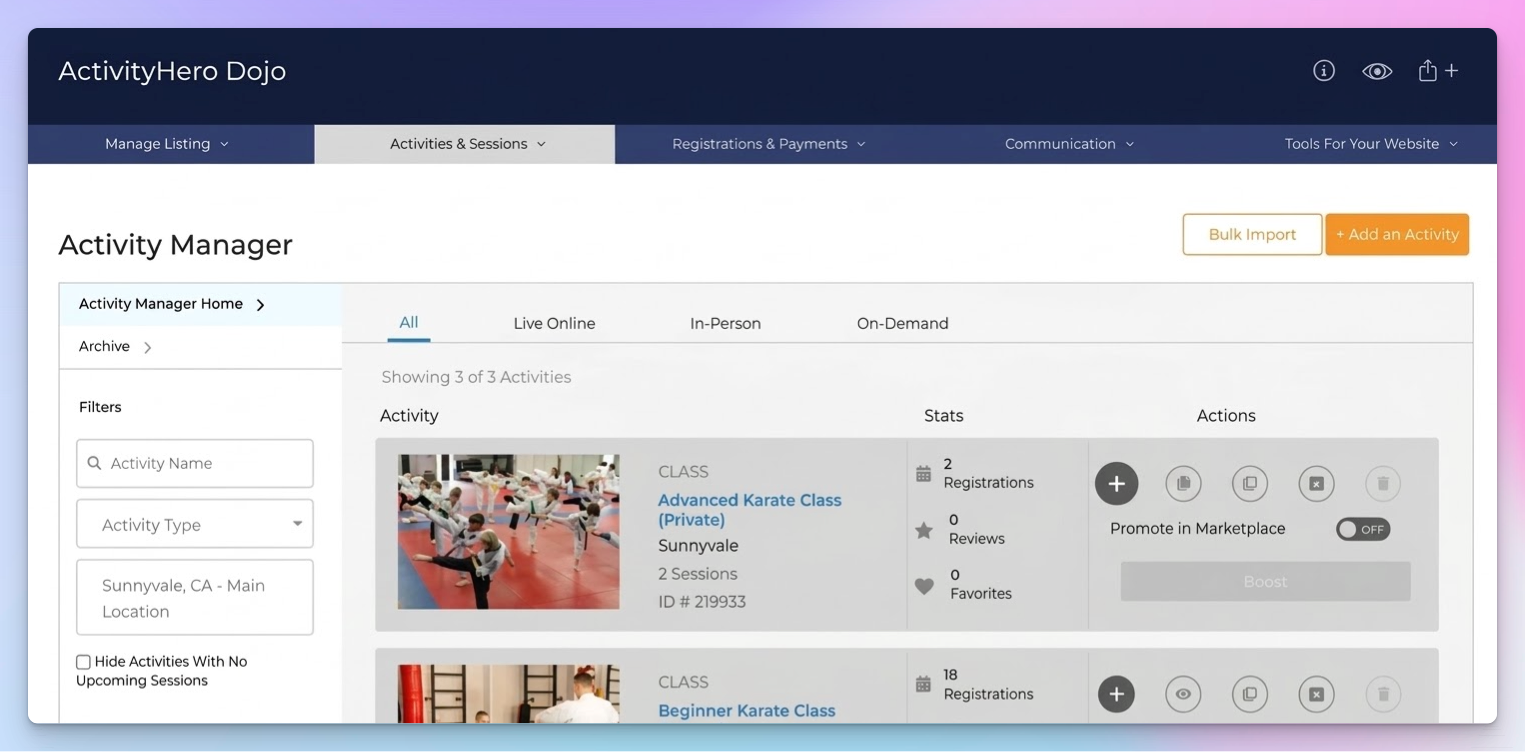The width and height of the screenshot is (1526, 752).
Task: Switch to the Live Online tab
Action: click(x=554, y=324)
